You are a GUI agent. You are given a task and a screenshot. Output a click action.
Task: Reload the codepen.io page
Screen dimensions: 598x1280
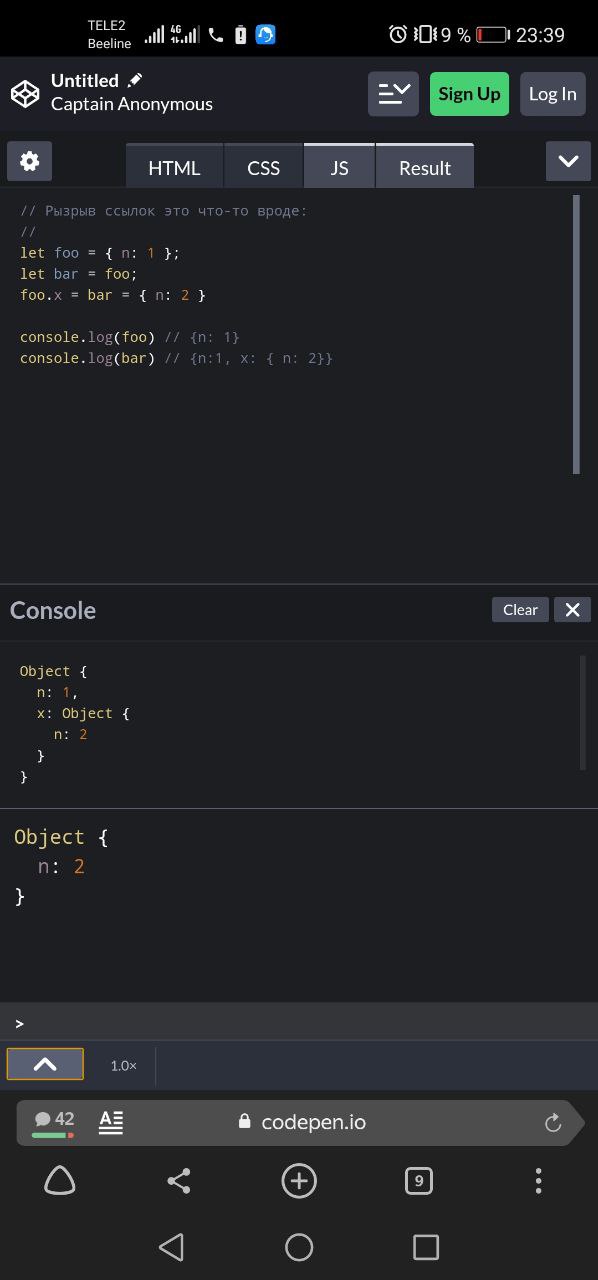(552, 1123)
